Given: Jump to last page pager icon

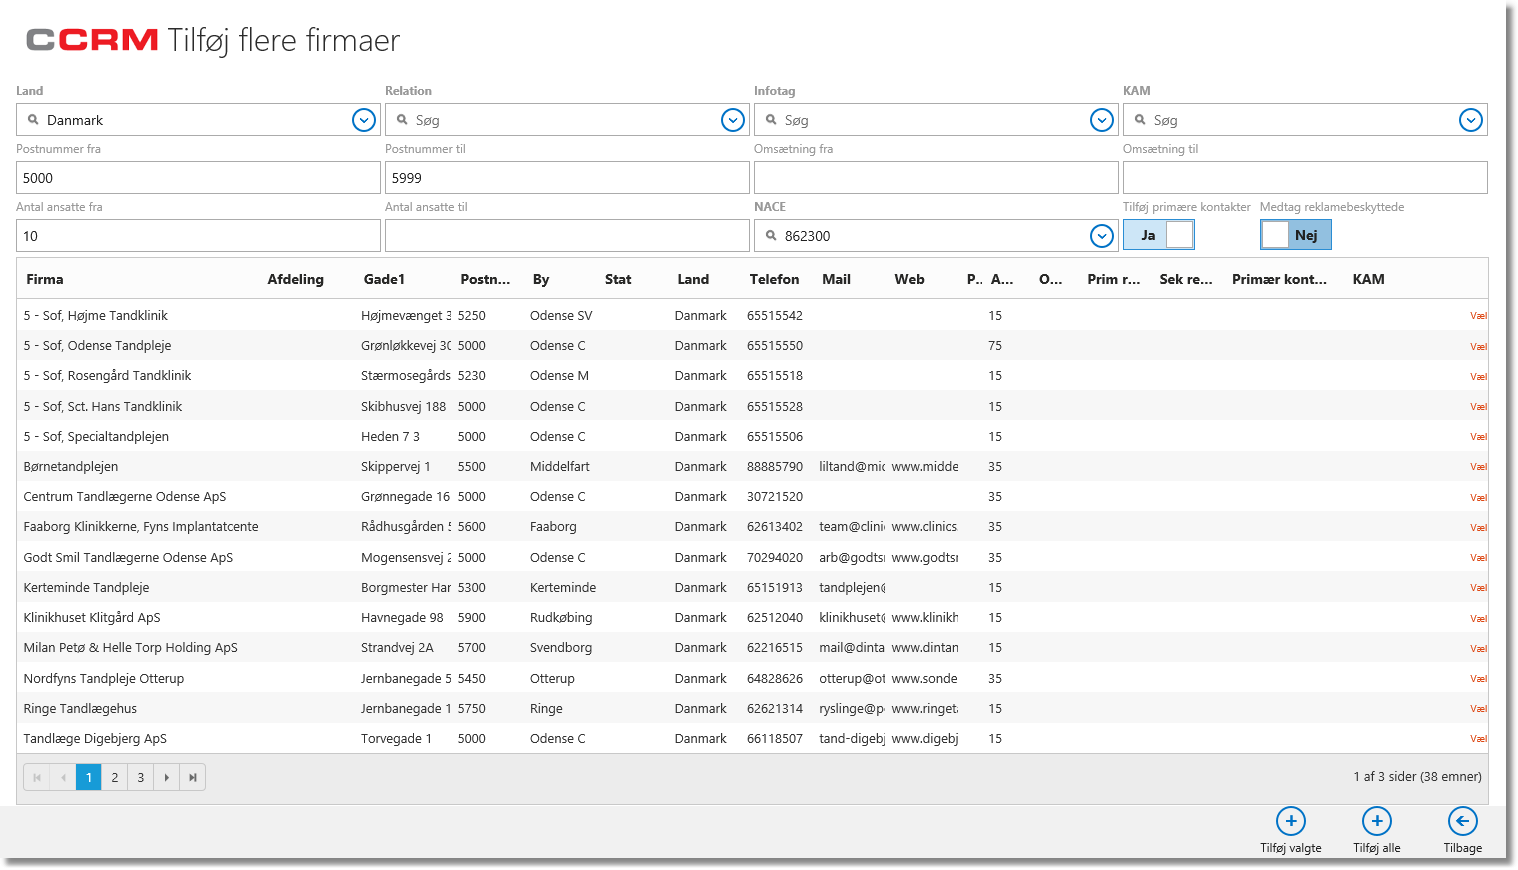Looking at the screenshot, I should click(x=193, y=777).
